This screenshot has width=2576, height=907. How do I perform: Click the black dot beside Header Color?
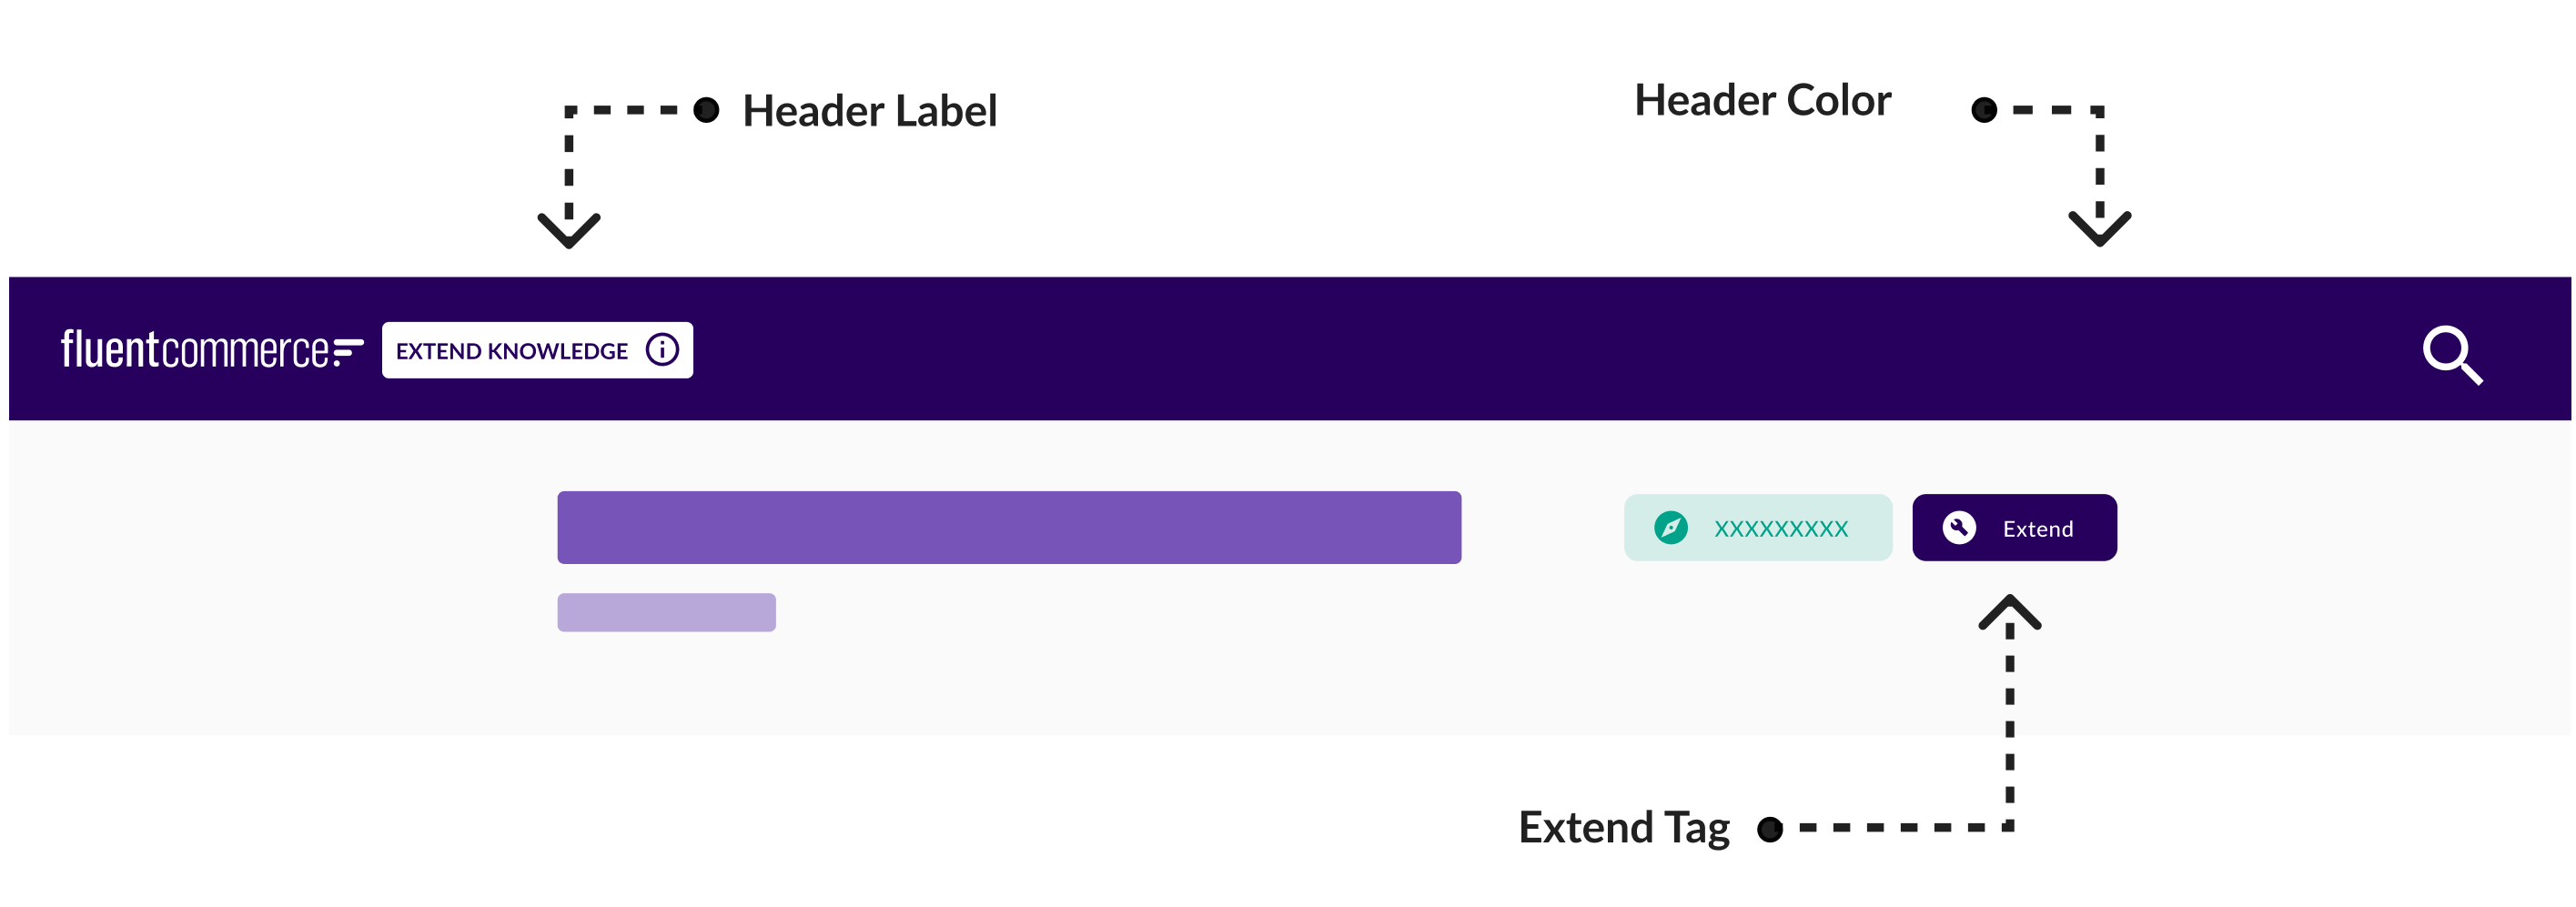(1984, 110)
